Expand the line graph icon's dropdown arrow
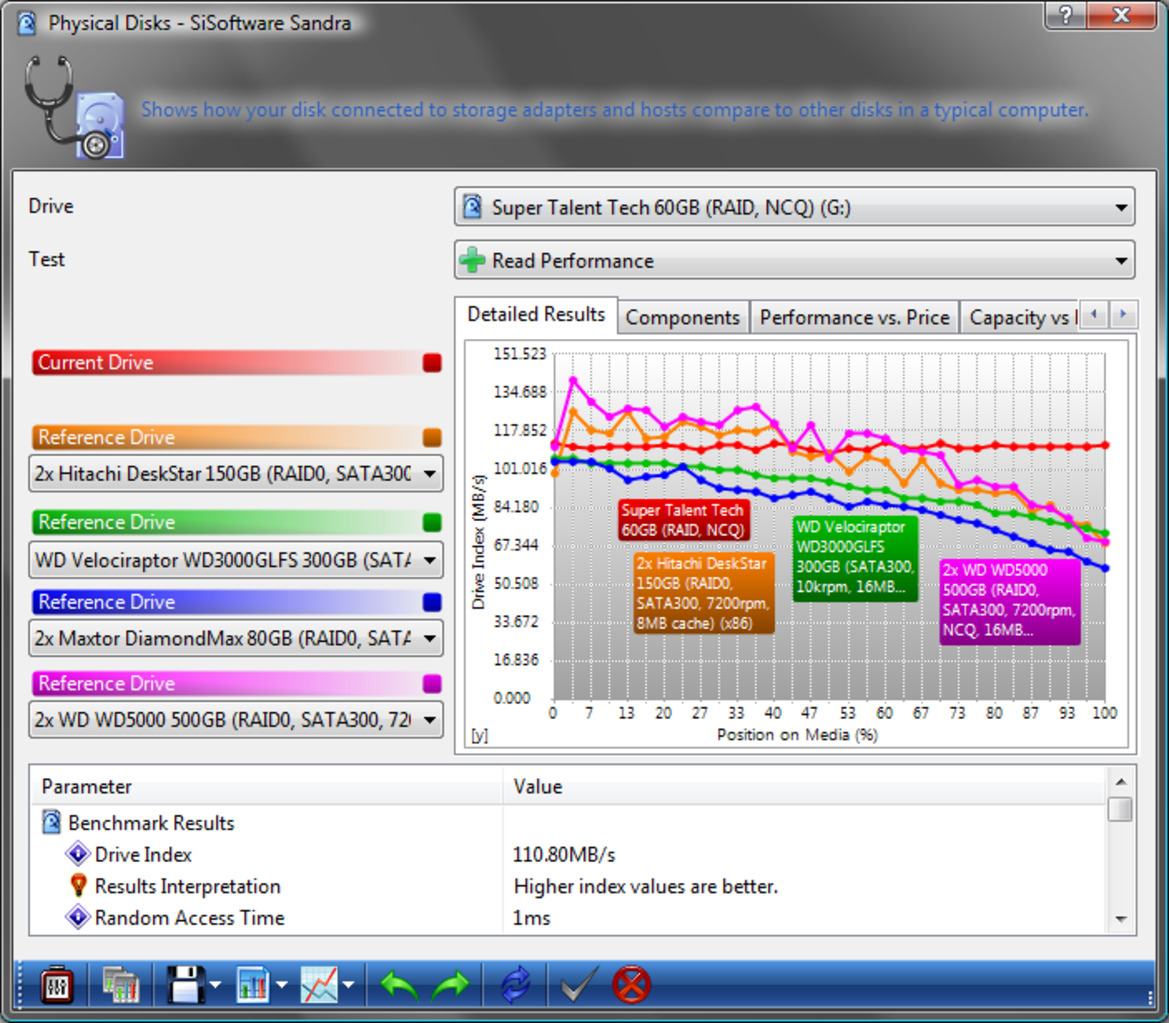The image size is (1169, 1023). click(348, 985)
